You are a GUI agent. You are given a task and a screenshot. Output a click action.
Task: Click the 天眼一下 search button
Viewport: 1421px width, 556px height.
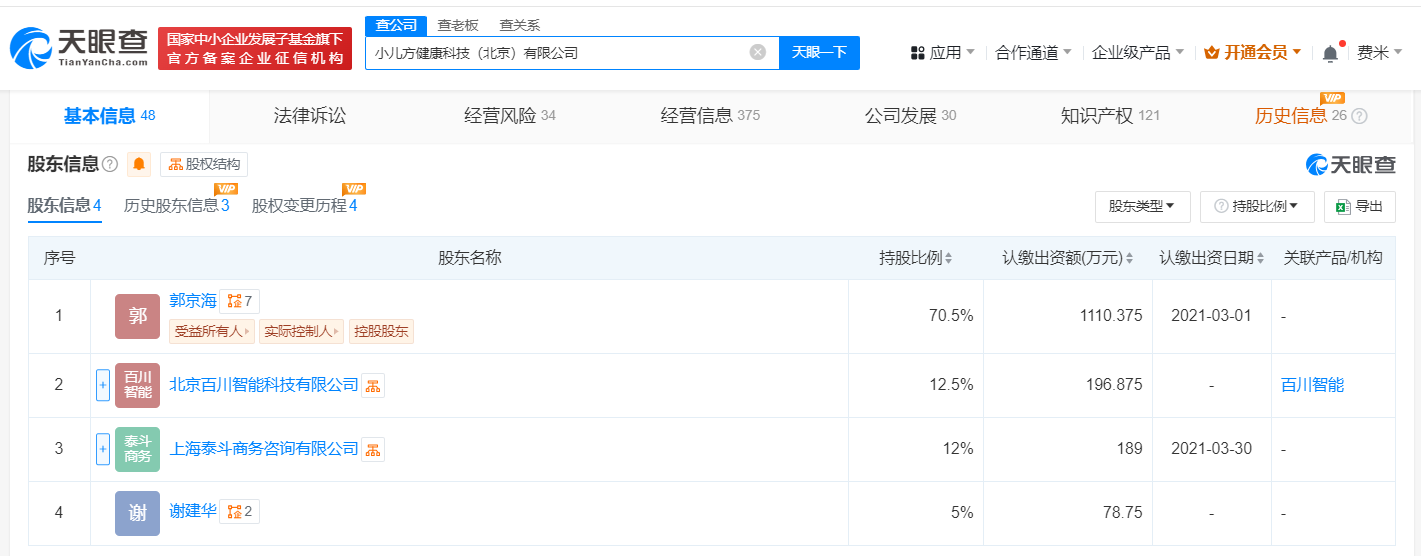click(x=819, y=53)
